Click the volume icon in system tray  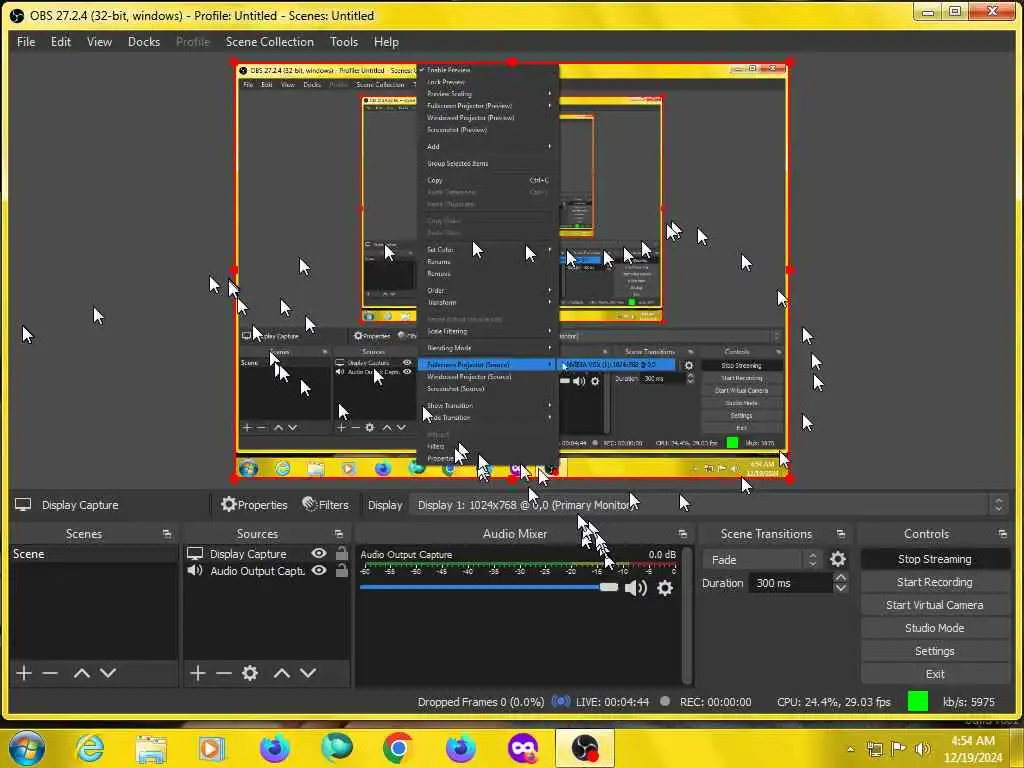[x=922, y=749]
